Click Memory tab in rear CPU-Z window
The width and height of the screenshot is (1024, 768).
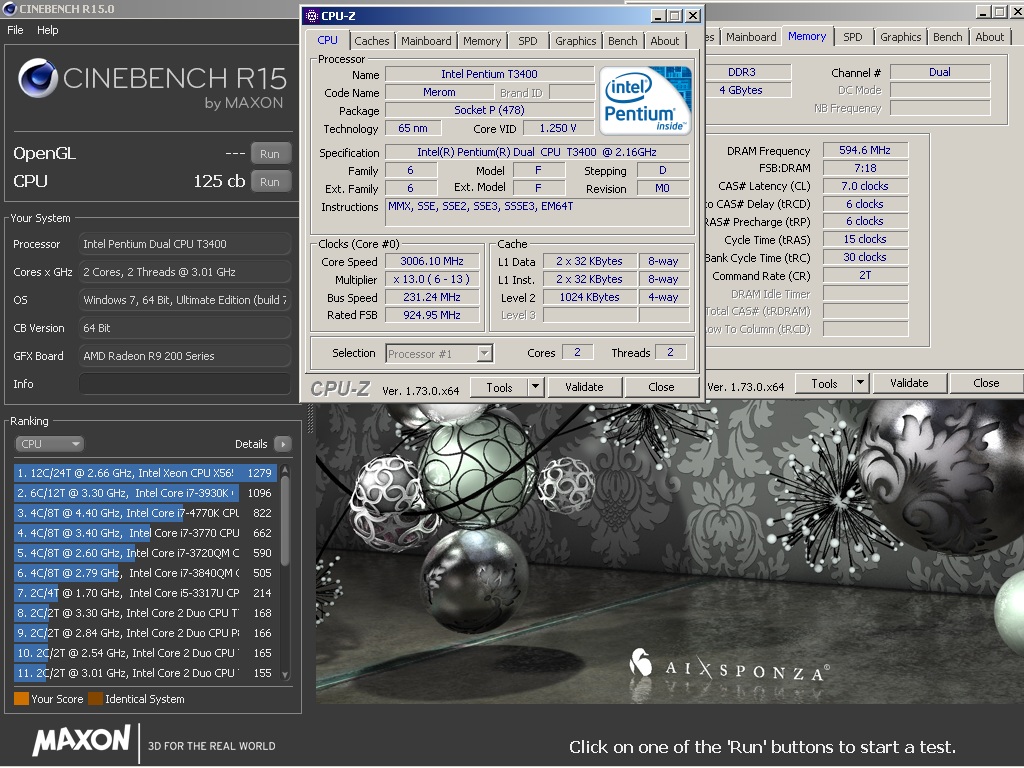807,37
